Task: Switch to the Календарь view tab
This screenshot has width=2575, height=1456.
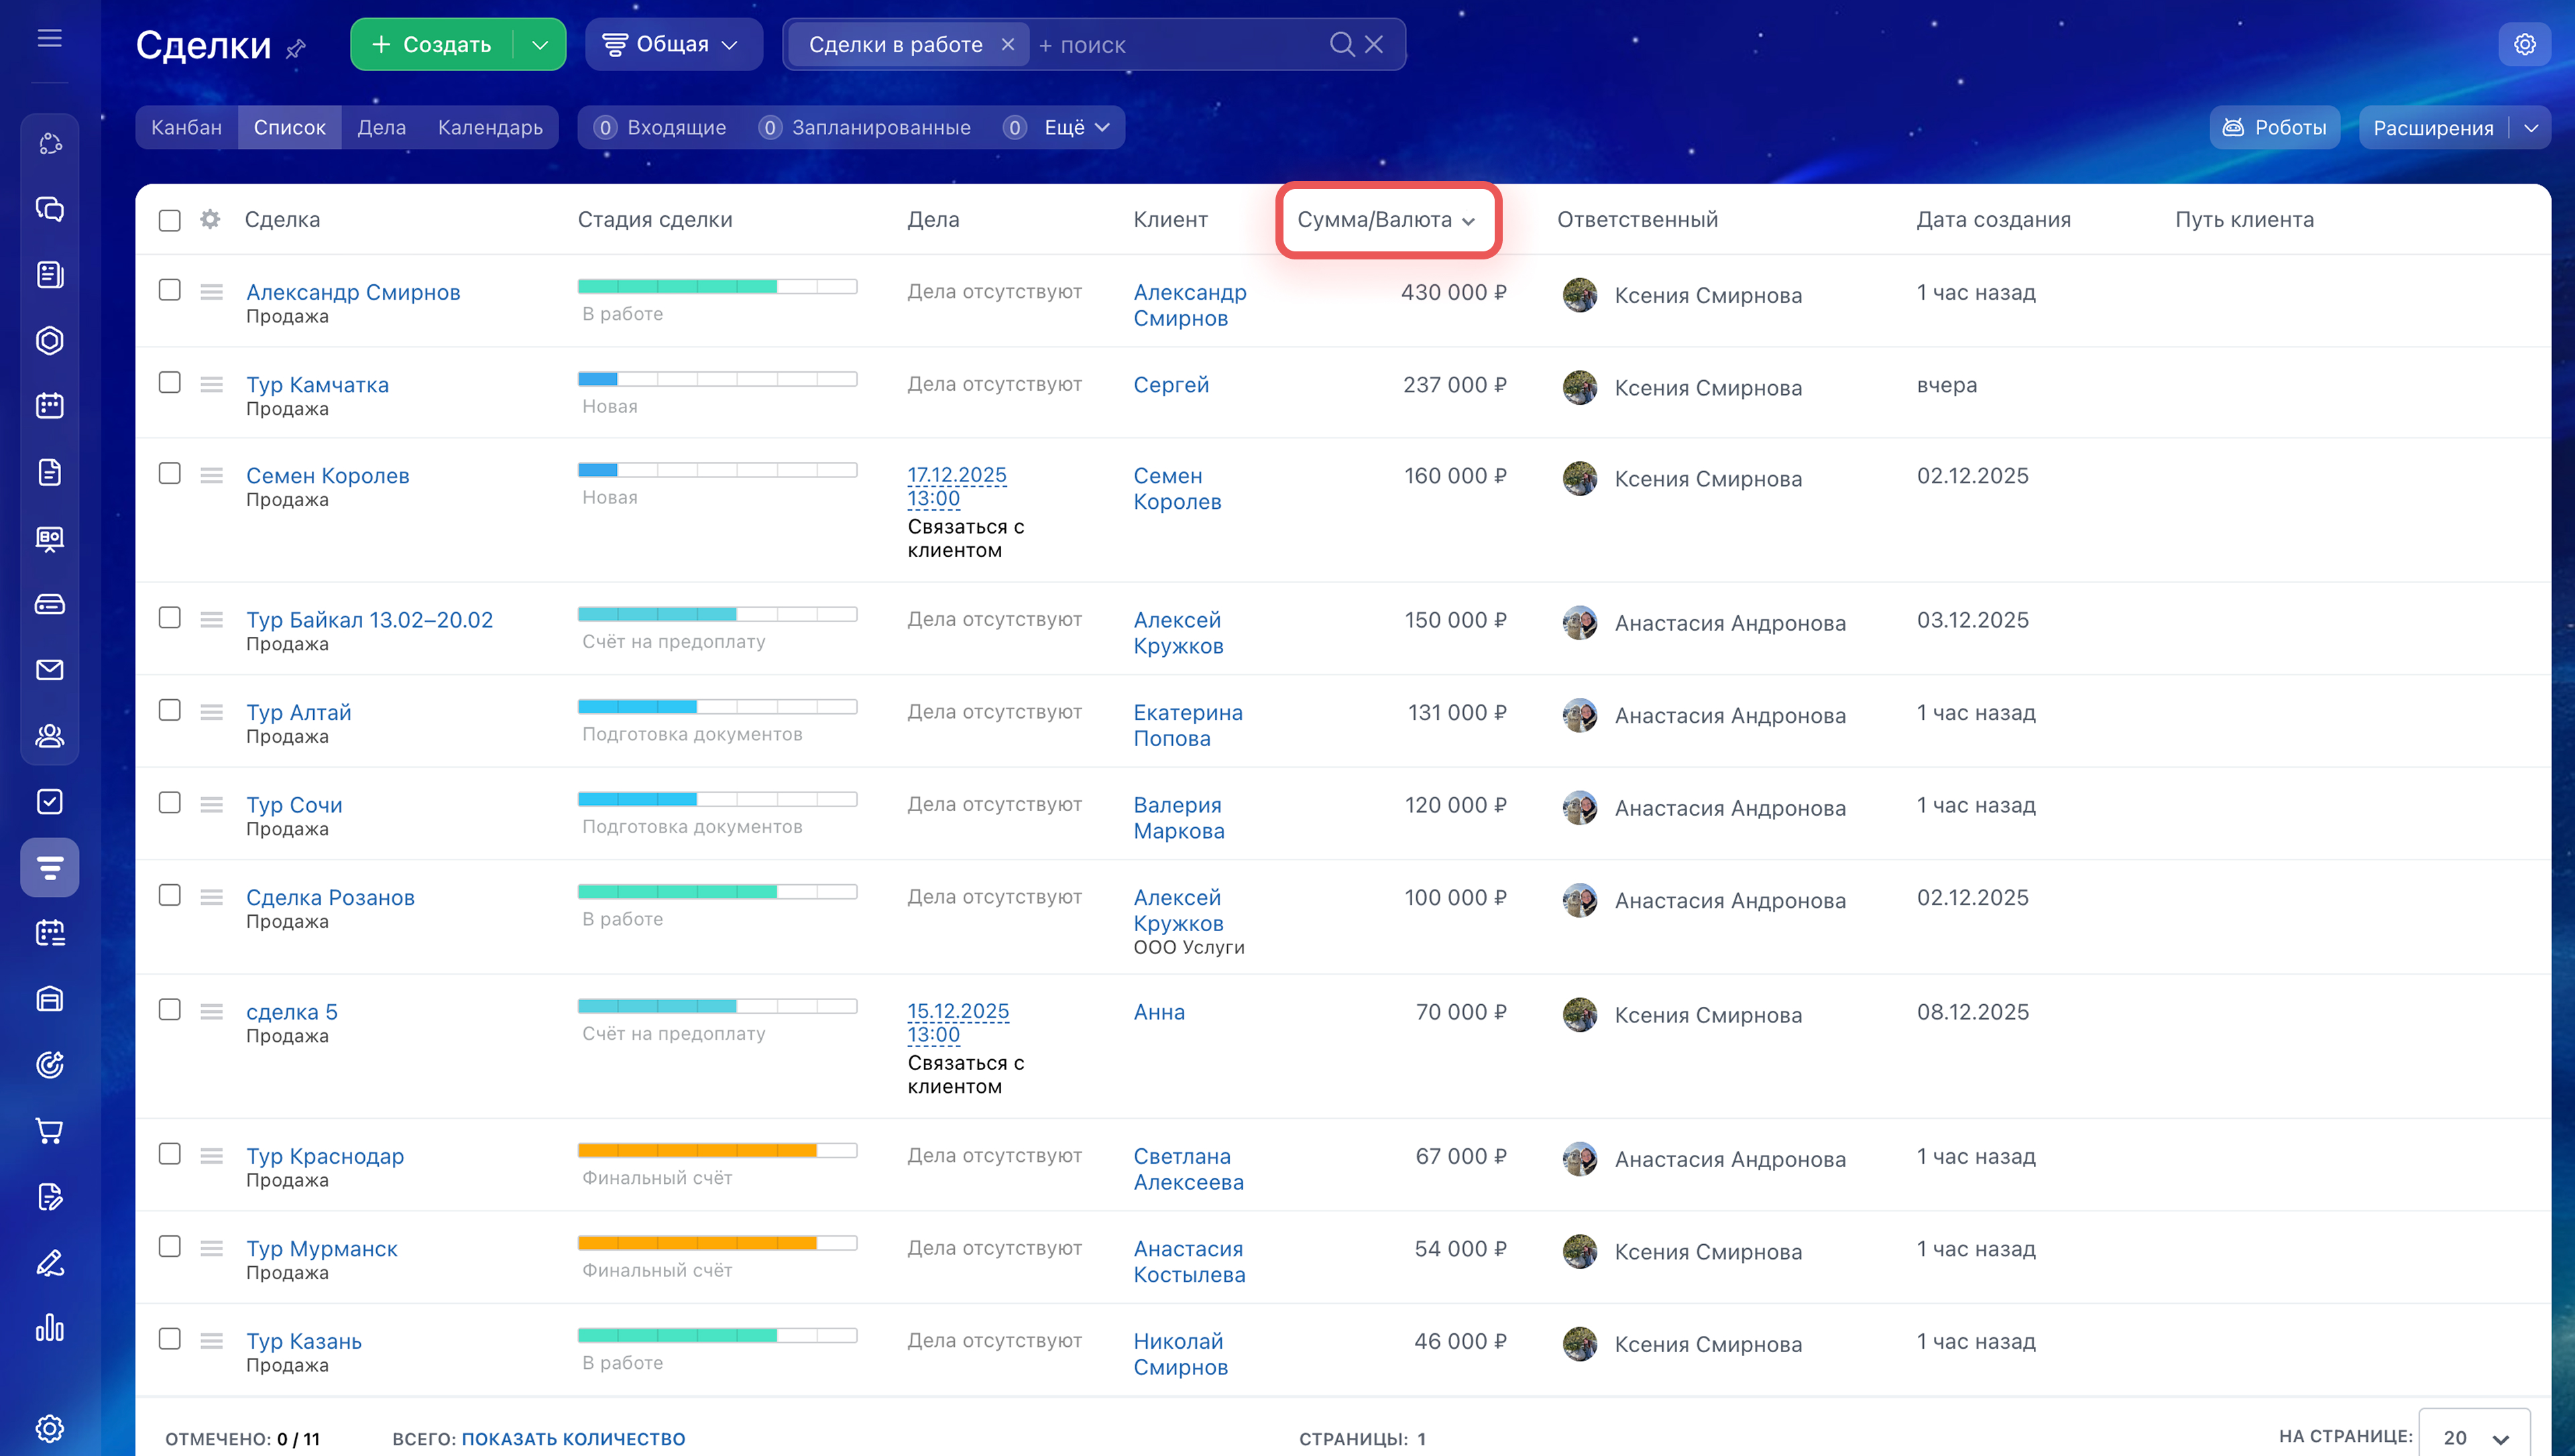Action: [x=490, y=128]
